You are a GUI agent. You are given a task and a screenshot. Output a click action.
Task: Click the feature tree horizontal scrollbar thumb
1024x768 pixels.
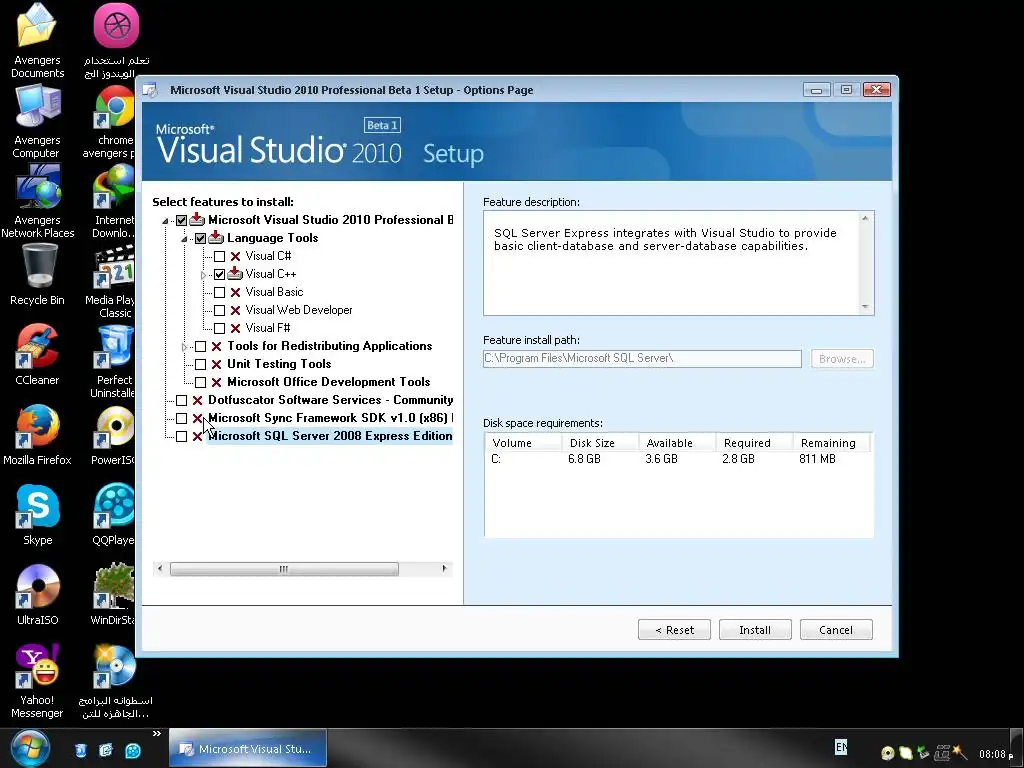click(x=284, y=569)
